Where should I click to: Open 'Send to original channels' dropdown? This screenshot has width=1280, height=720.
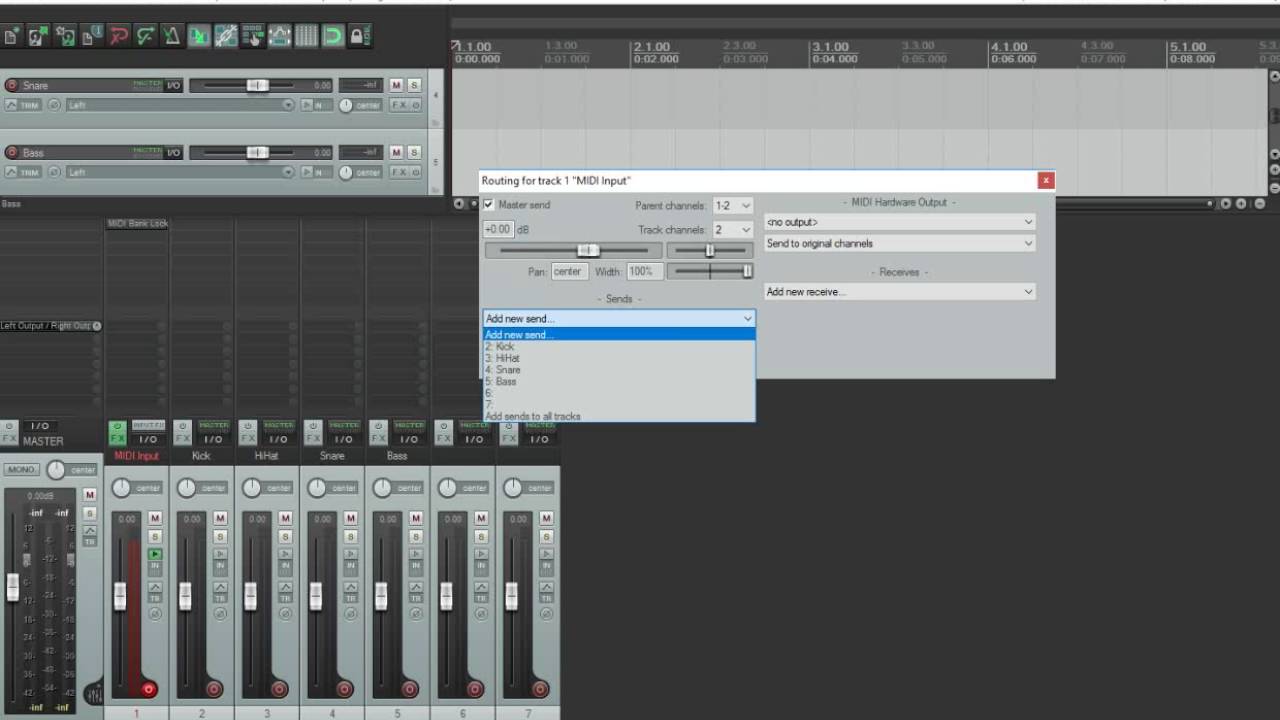900,243
